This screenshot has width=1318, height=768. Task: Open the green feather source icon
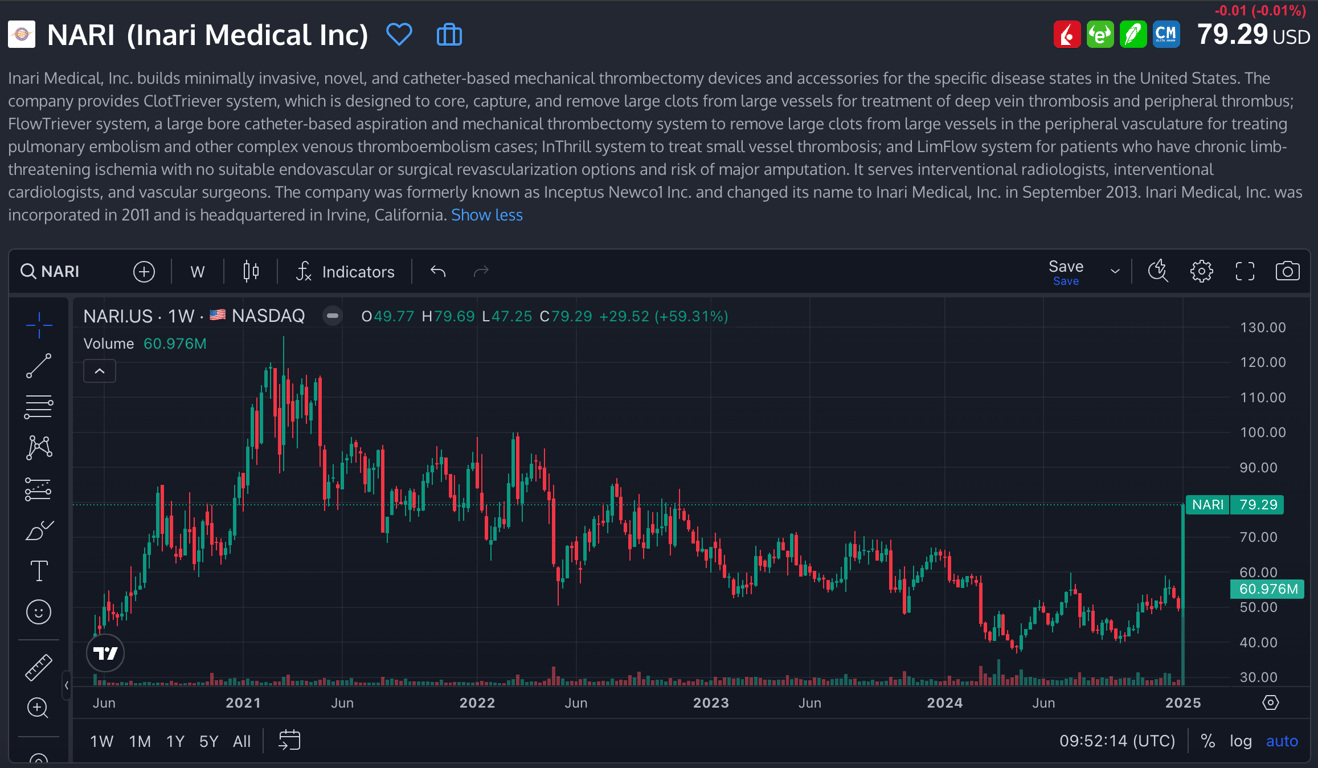pos(1133,35)
